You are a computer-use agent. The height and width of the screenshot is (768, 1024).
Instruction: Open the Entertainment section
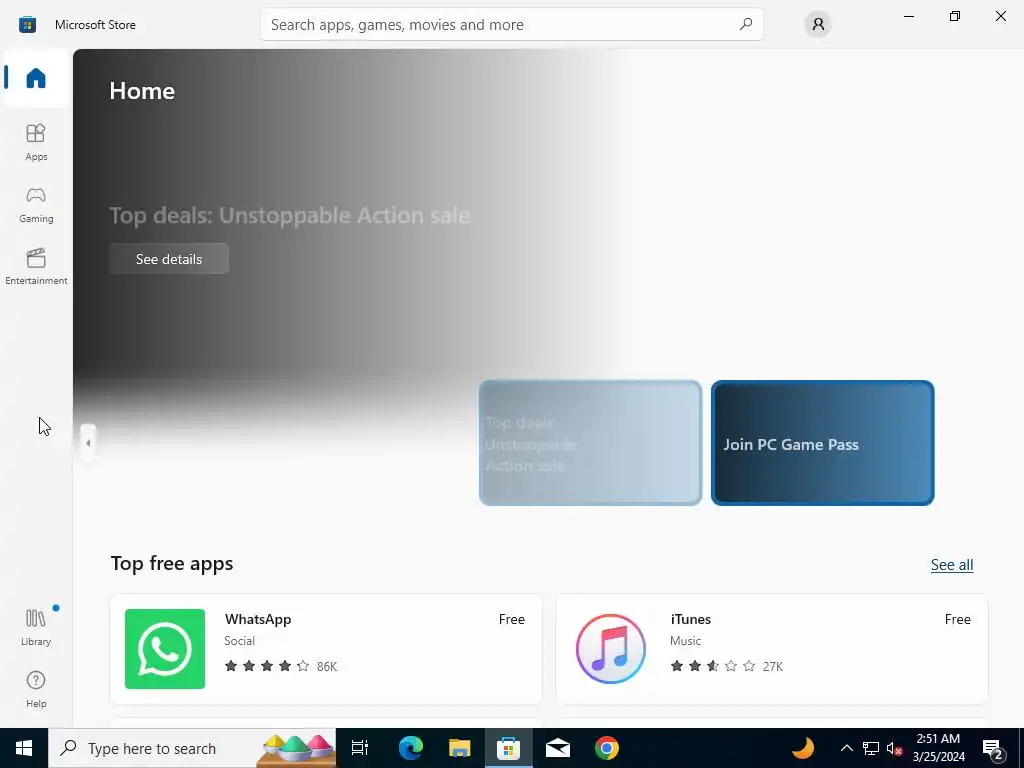36,266
